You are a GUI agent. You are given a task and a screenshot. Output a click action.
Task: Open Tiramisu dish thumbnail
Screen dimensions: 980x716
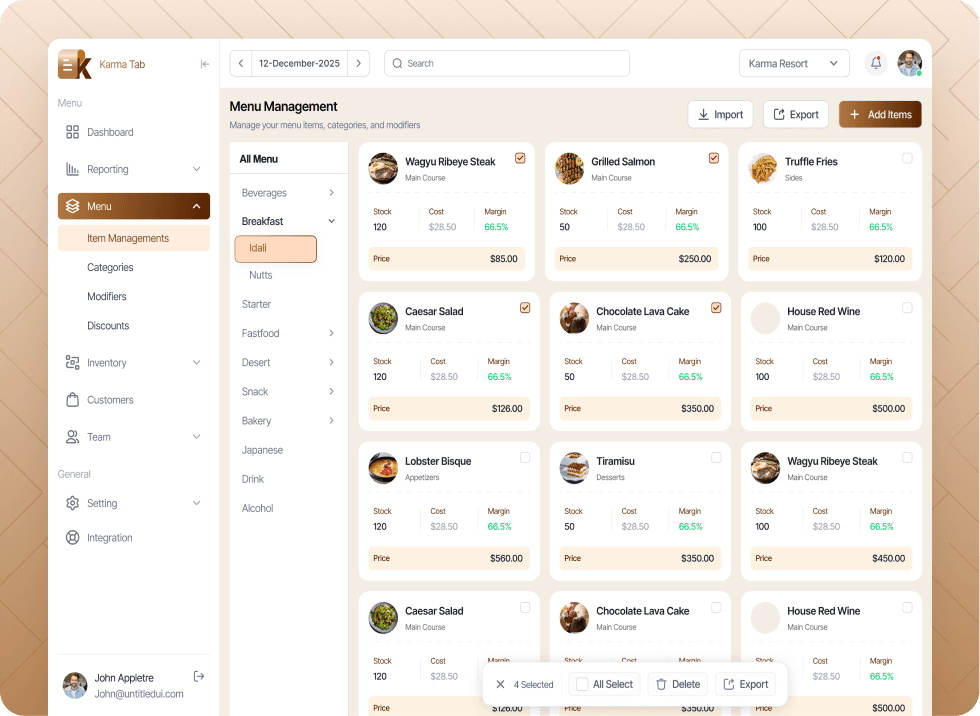tap(574, 468)
